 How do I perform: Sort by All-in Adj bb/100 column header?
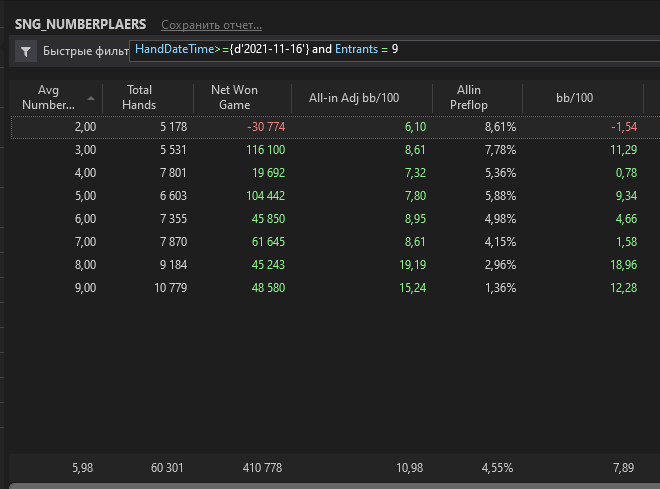coord(354,98)
